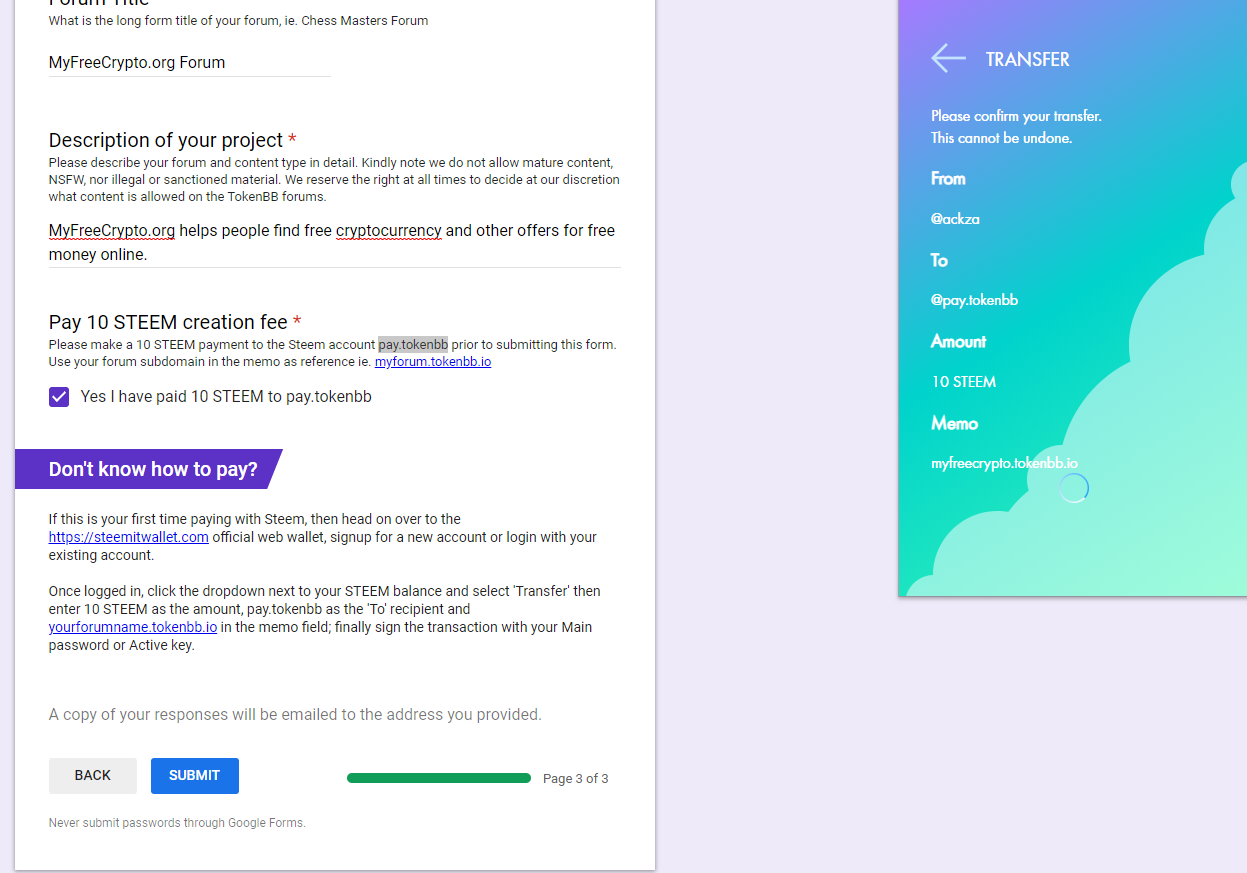Click the back arrow in Transfer panel
The width and height of the screenshot is (1247, 873).
948,58
